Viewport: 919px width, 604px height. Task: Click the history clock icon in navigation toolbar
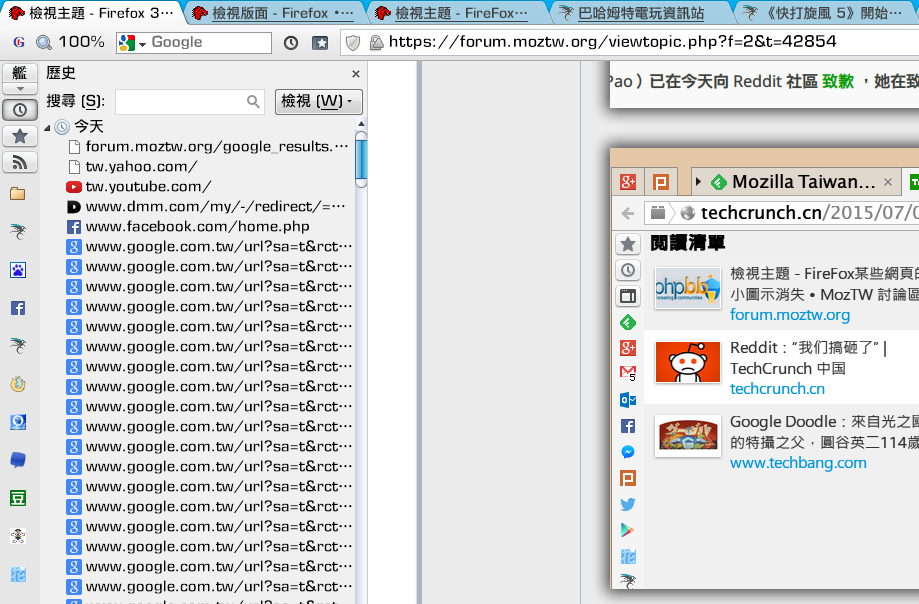291,43
